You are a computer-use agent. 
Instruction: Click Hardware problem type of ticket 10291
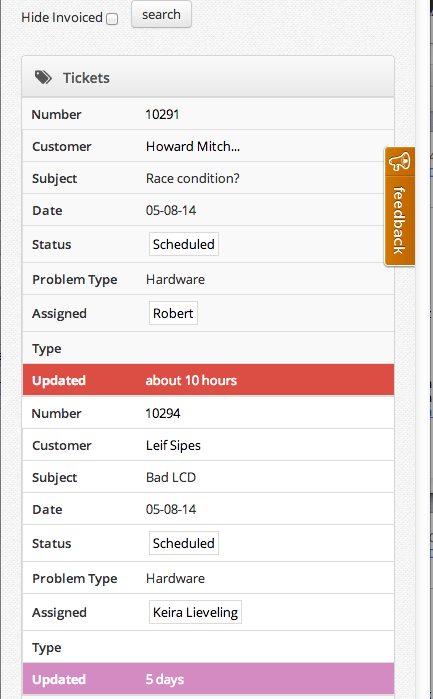175,280
